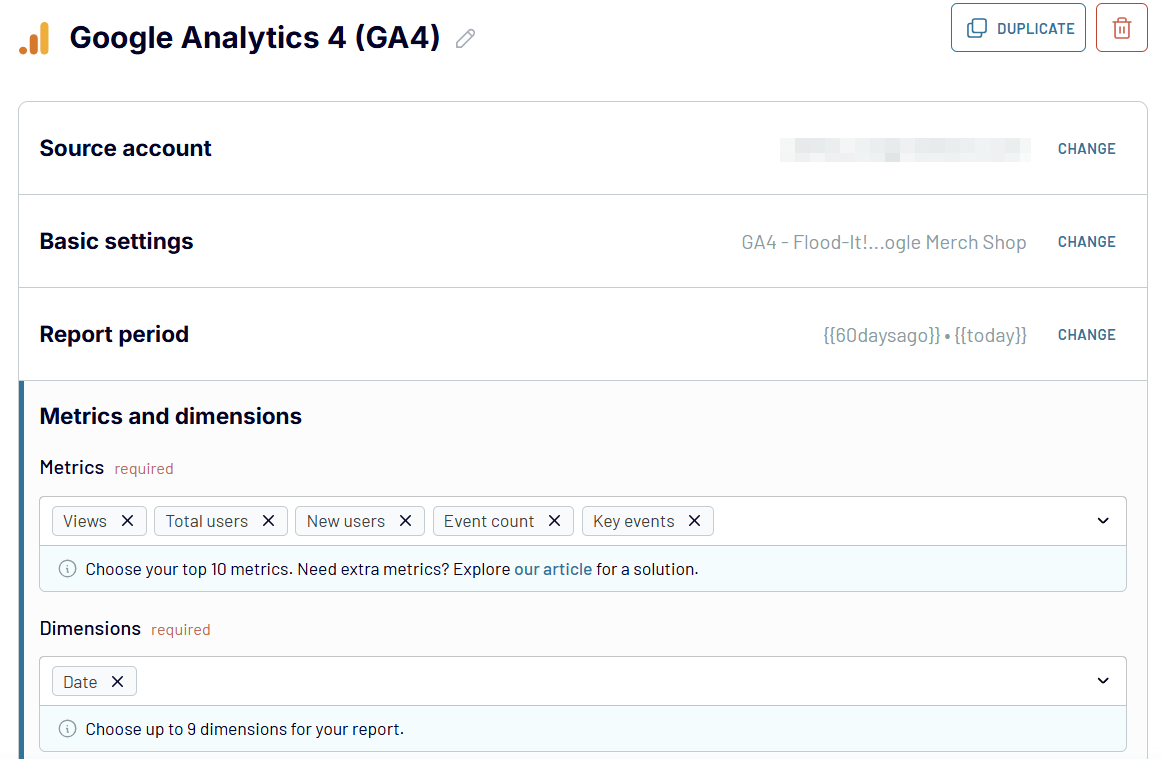Viewport: 1161px width, 759px height.
Task: Click the 'required' tag beside Metrics
Action: [x=144, y=469]
